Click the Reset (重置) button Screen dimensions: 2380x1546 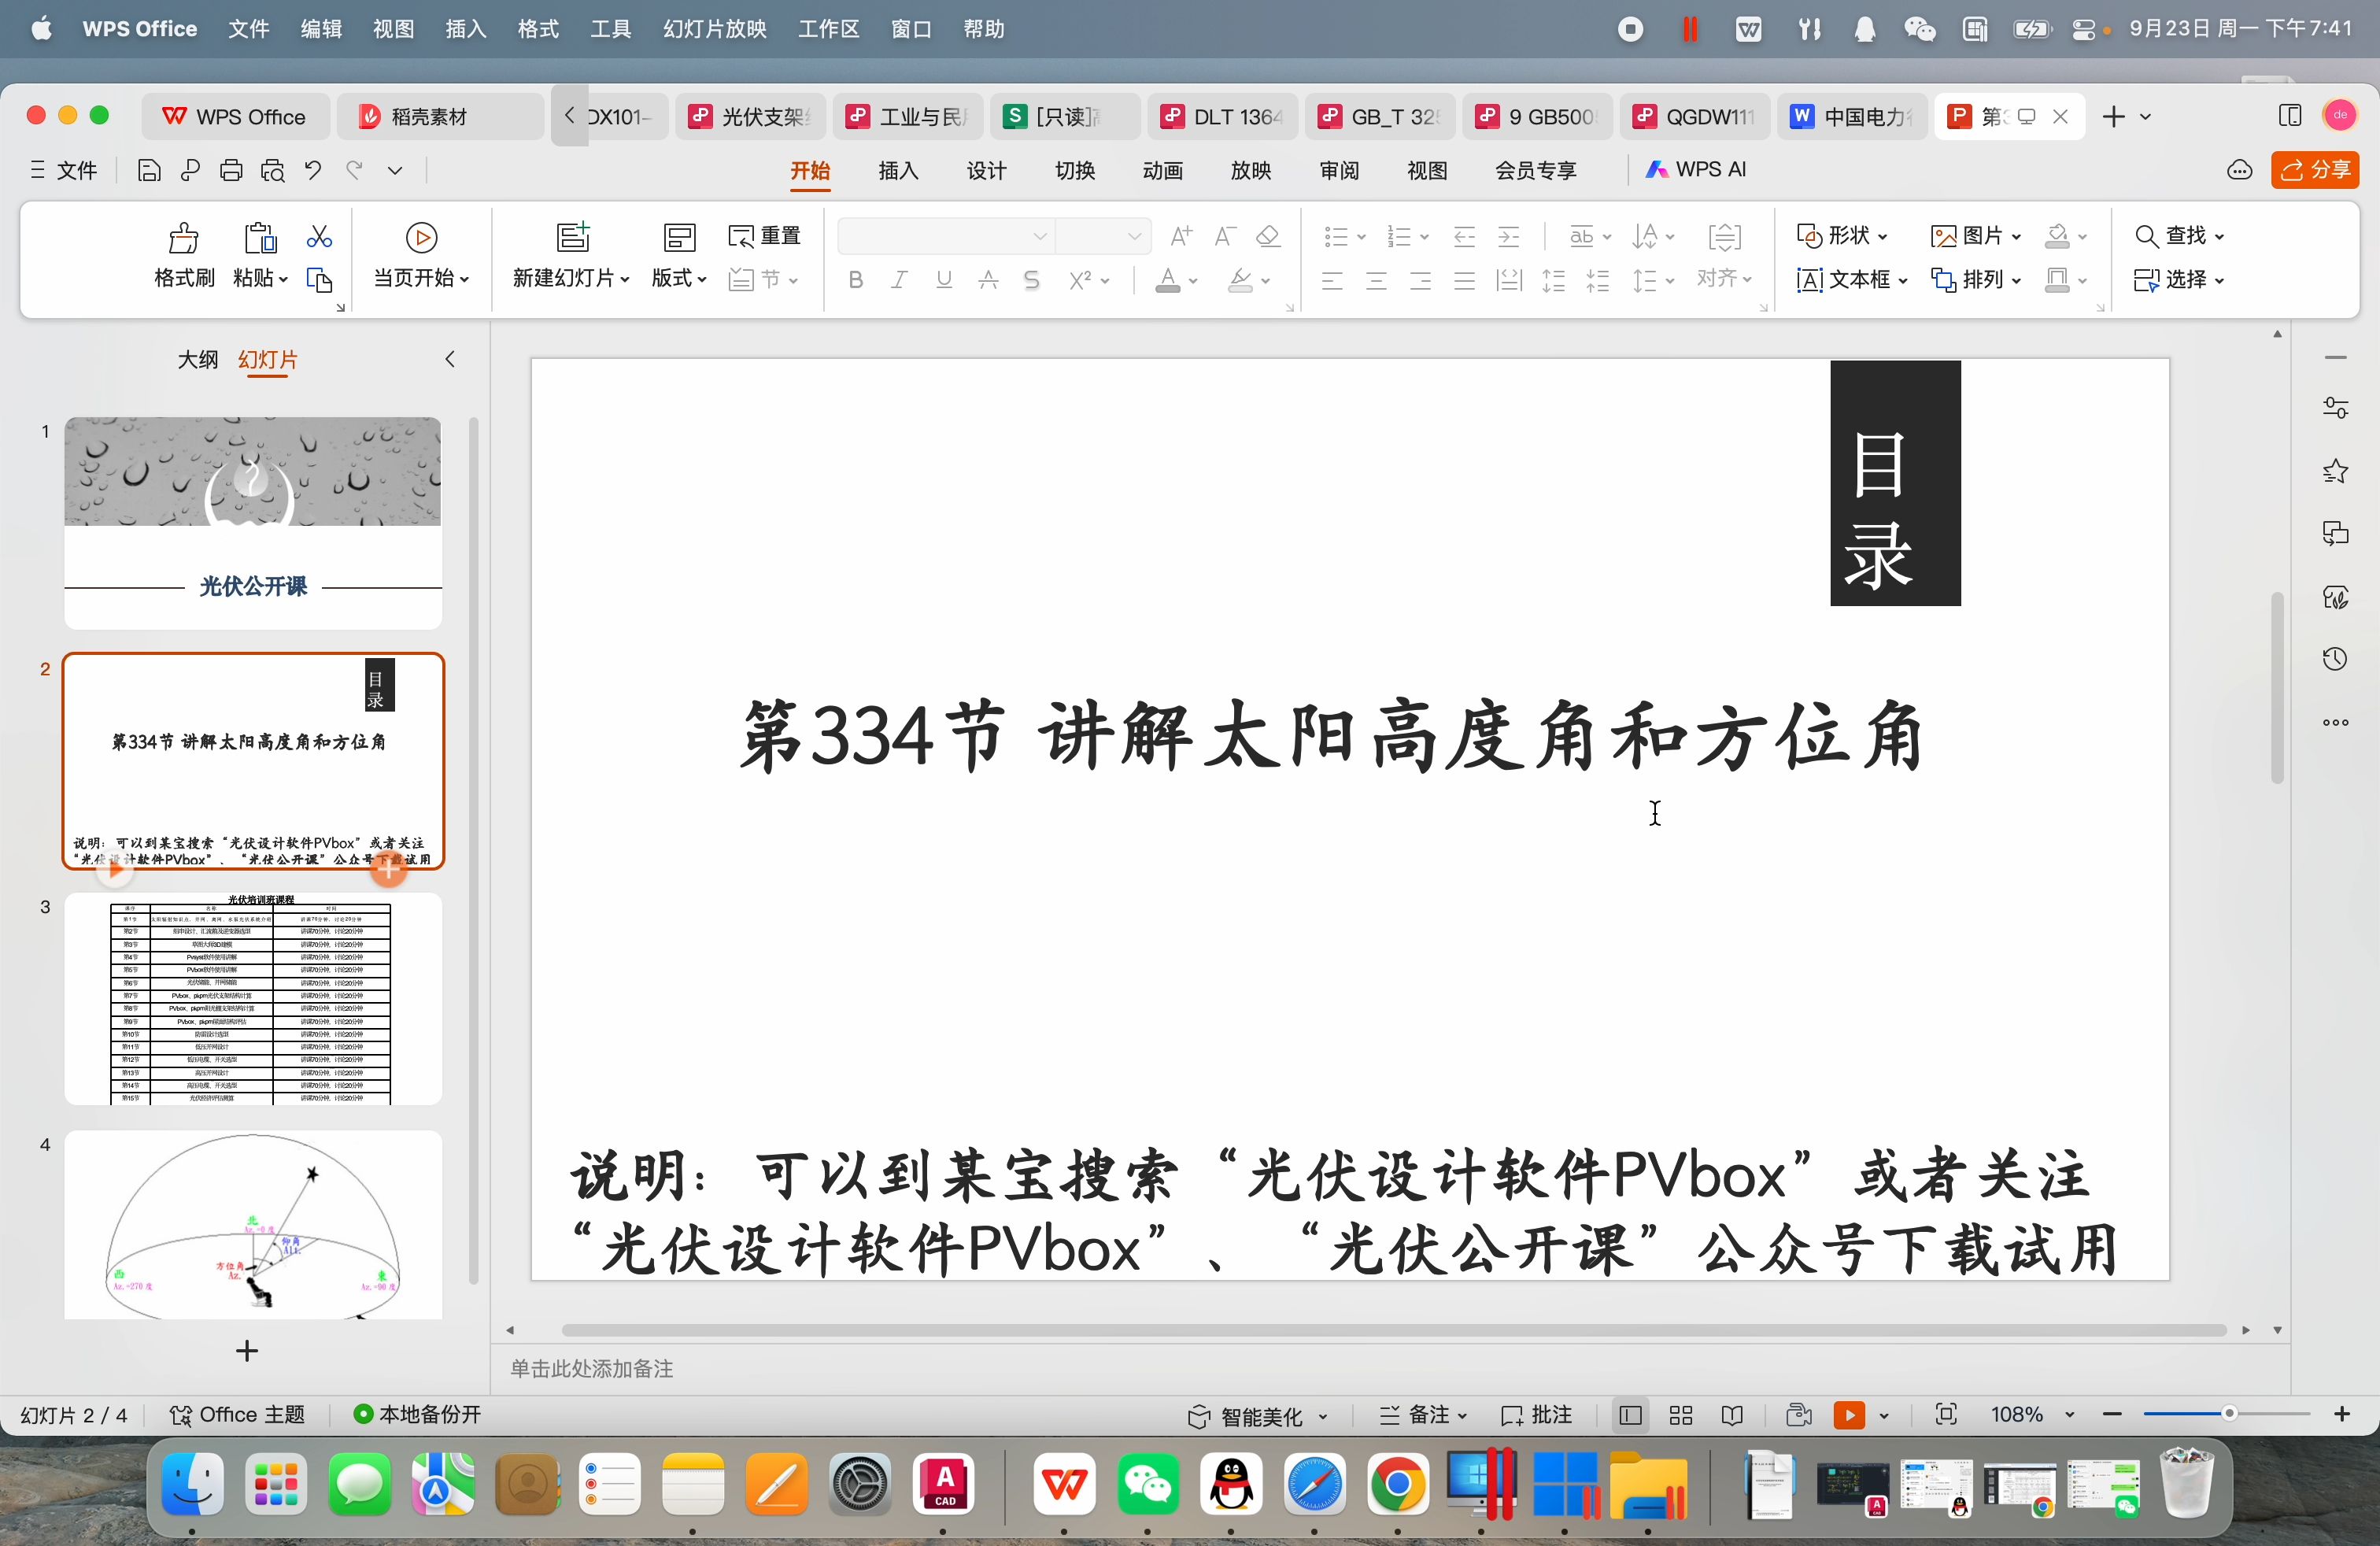point(765,236)
